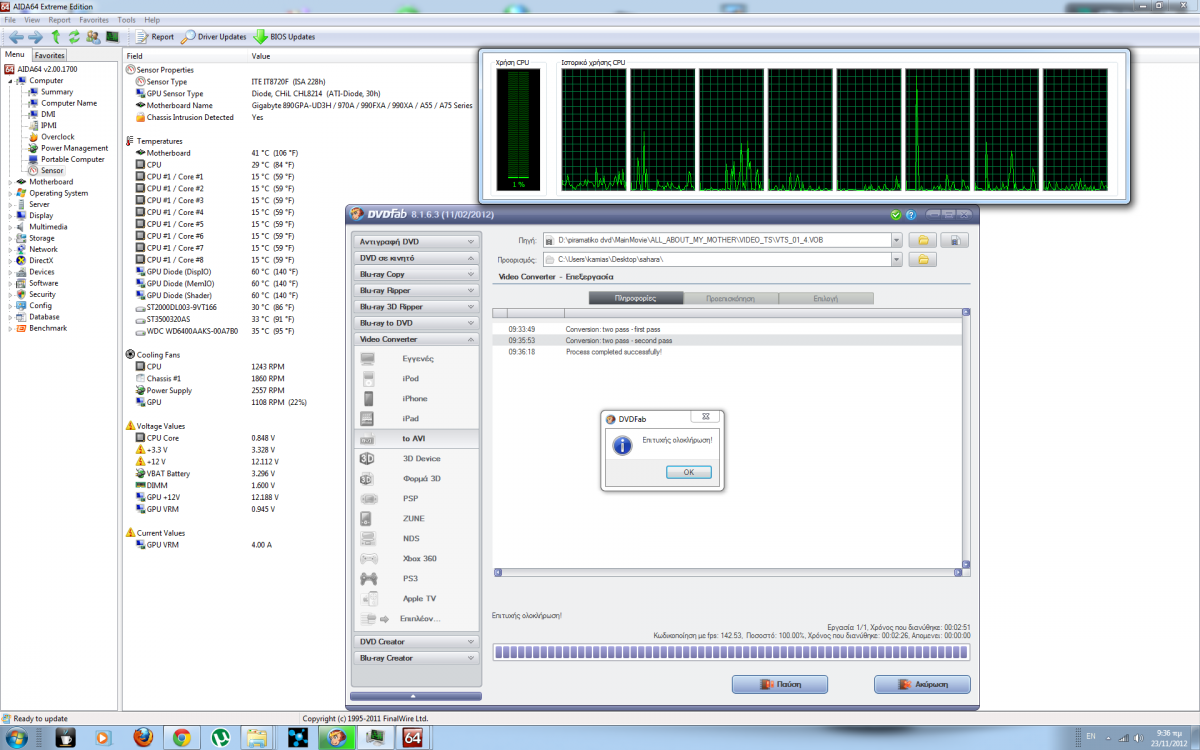Click the AIDA64 Forward arrow icon
This screenshot has height=750, width=1200.
pos(36,37)
